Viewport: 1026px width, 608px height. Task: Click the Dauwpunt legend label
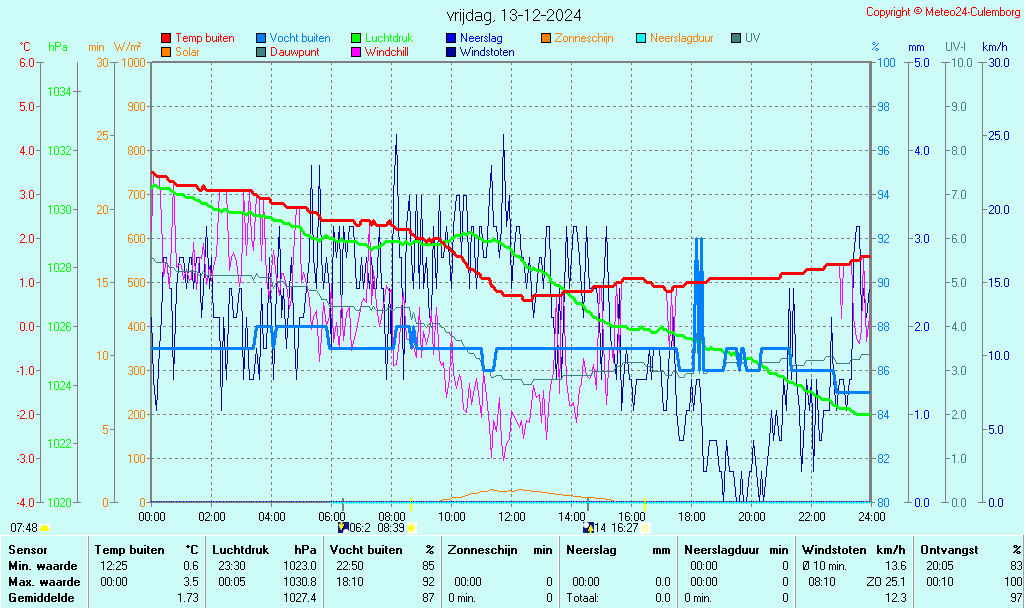point(294,52)
